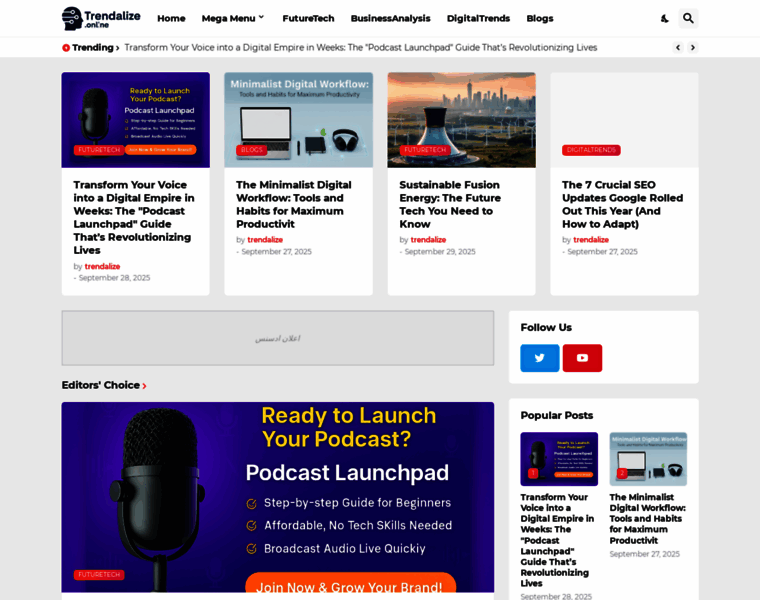The height and width of the screenshot is (600, 760).
Task: Open the FutureTech menu item
Action: 308,18
